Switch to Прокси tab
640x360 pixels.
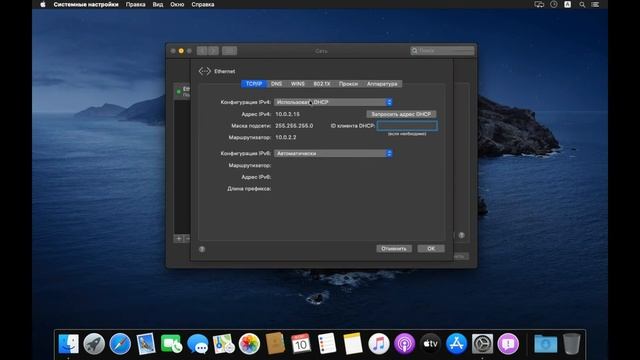tap(348, 84)
